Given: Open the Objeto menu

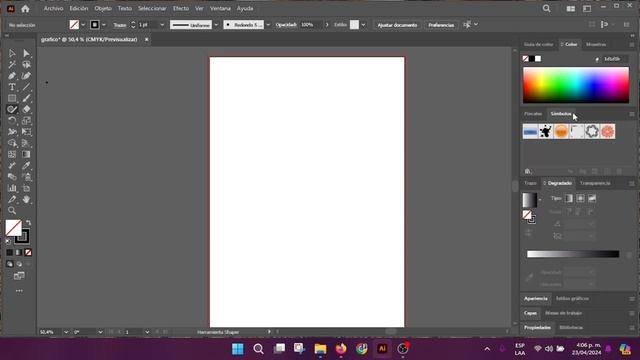Looking at the screenshot, I should (x=103, y=9).
